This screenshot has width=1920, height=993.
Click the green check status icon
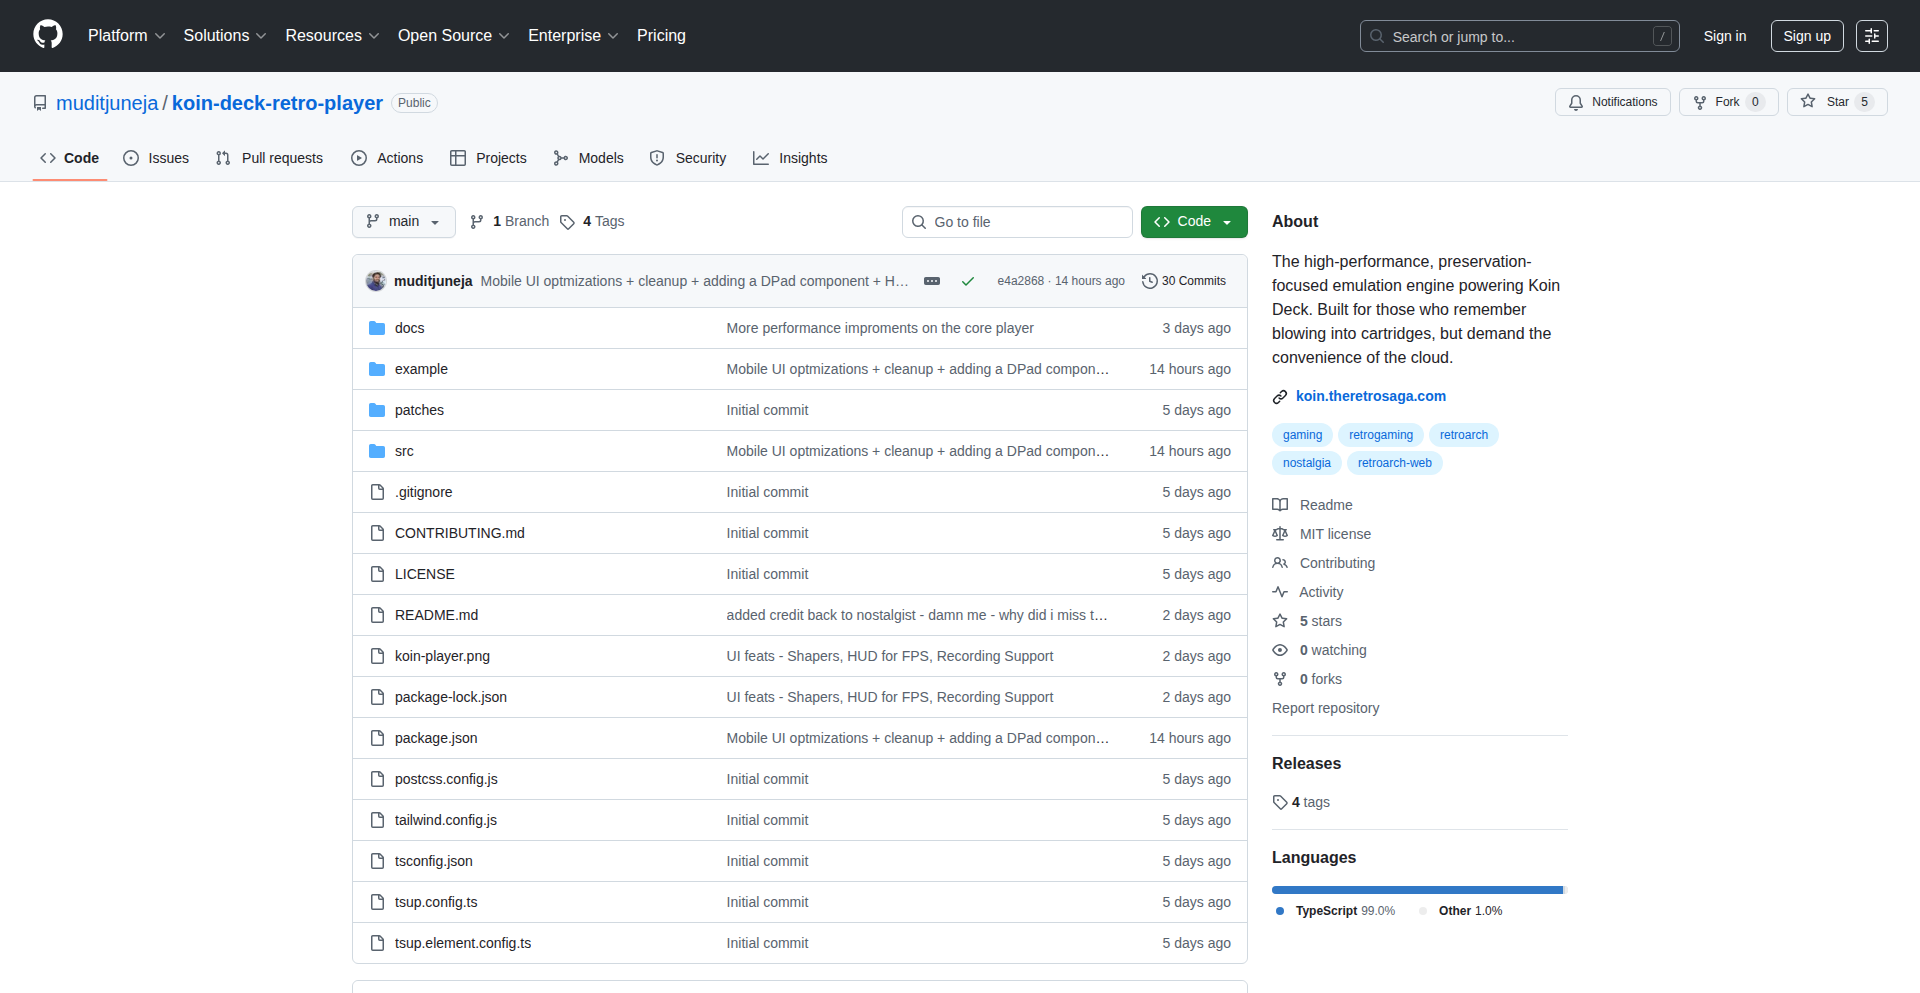(968, 281)
